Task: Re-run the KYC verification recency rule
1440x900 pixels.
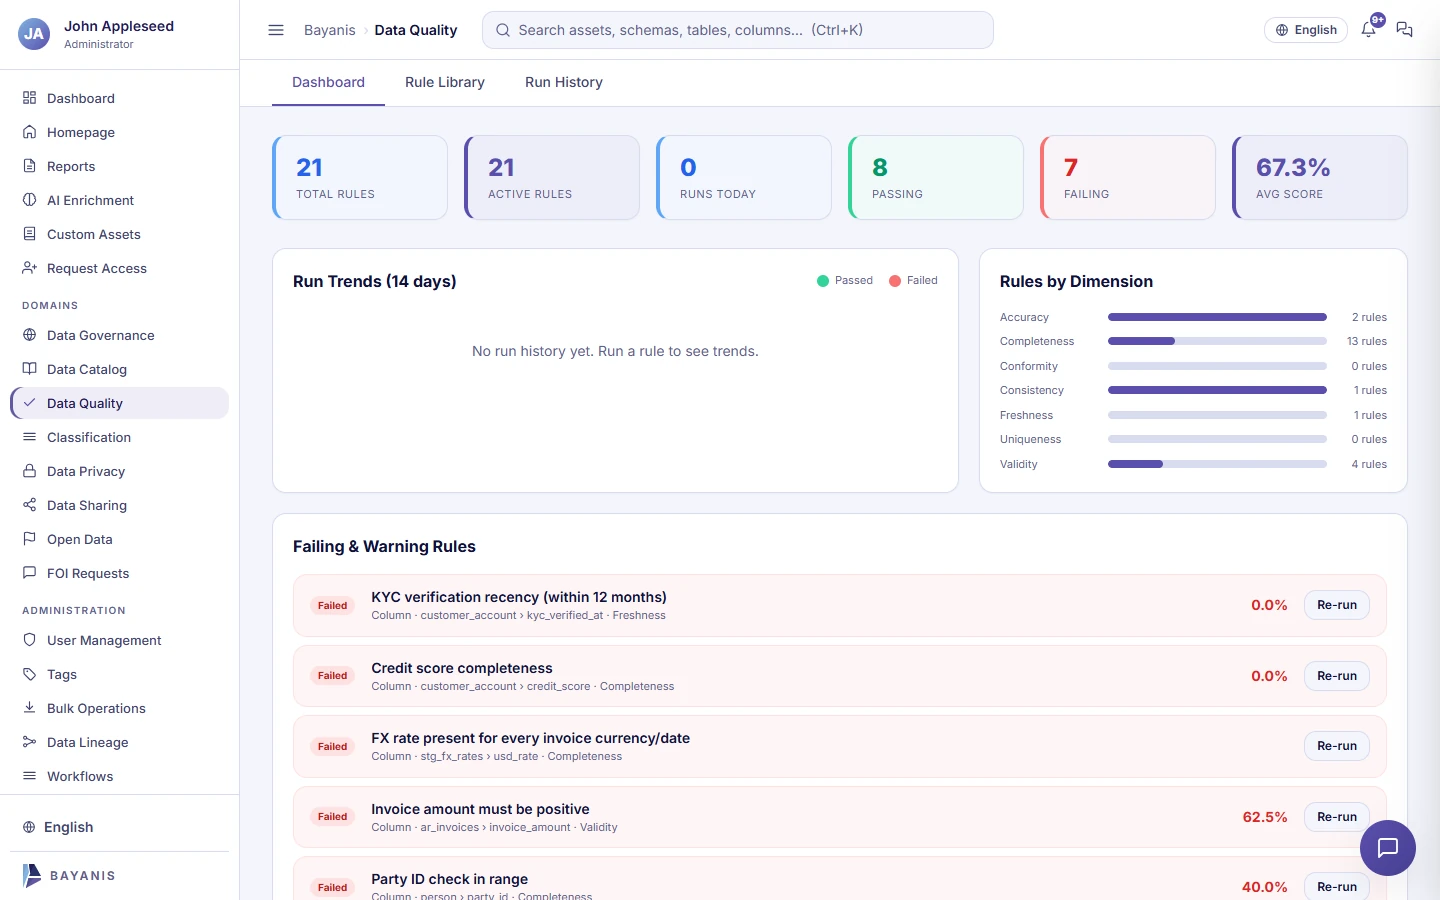Action: pyautogui.click(x=1337, y=605)
